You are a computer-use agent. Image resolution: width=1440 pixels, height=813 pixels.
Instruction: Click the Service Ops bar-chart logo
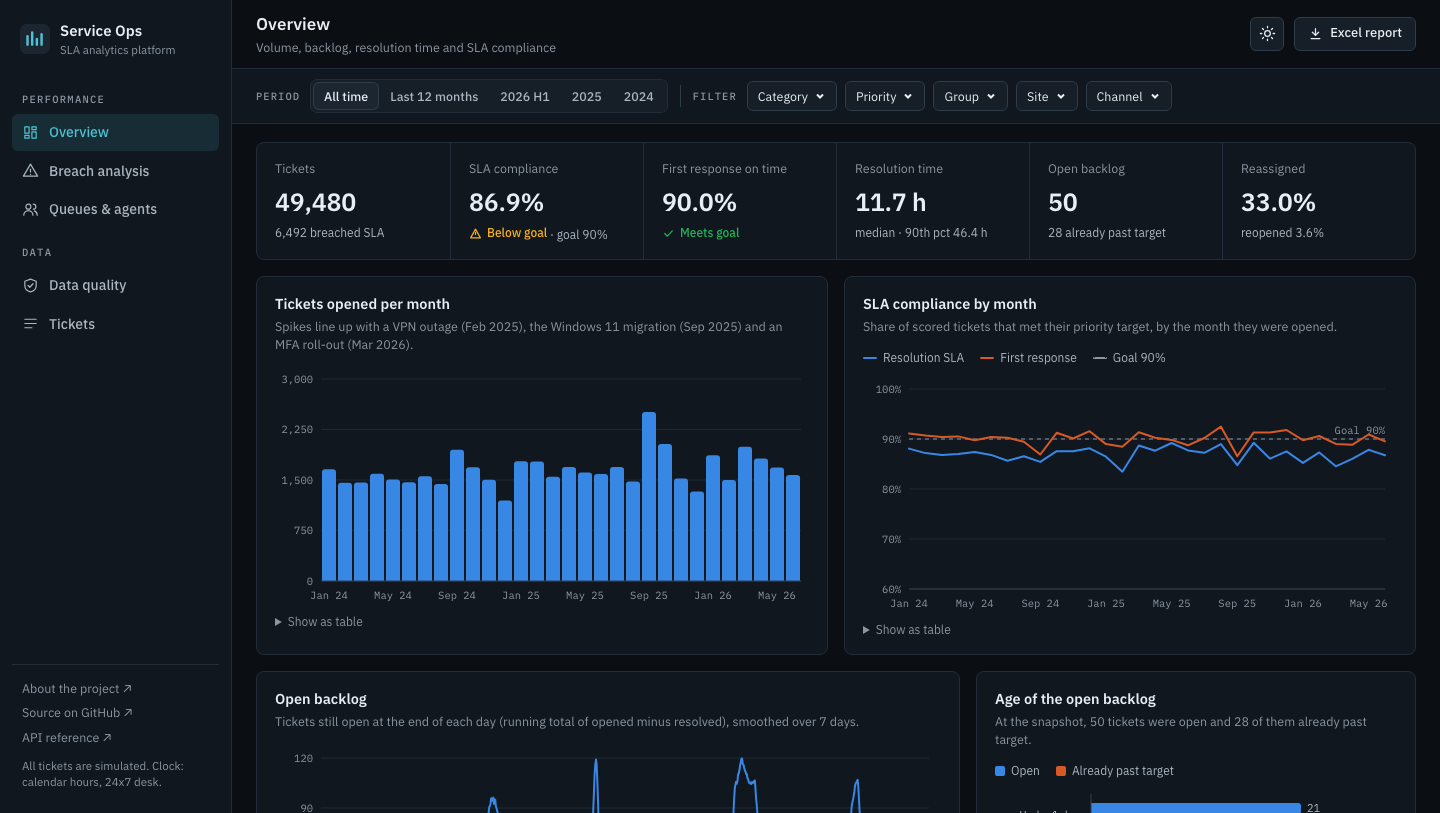click(35, 39)
